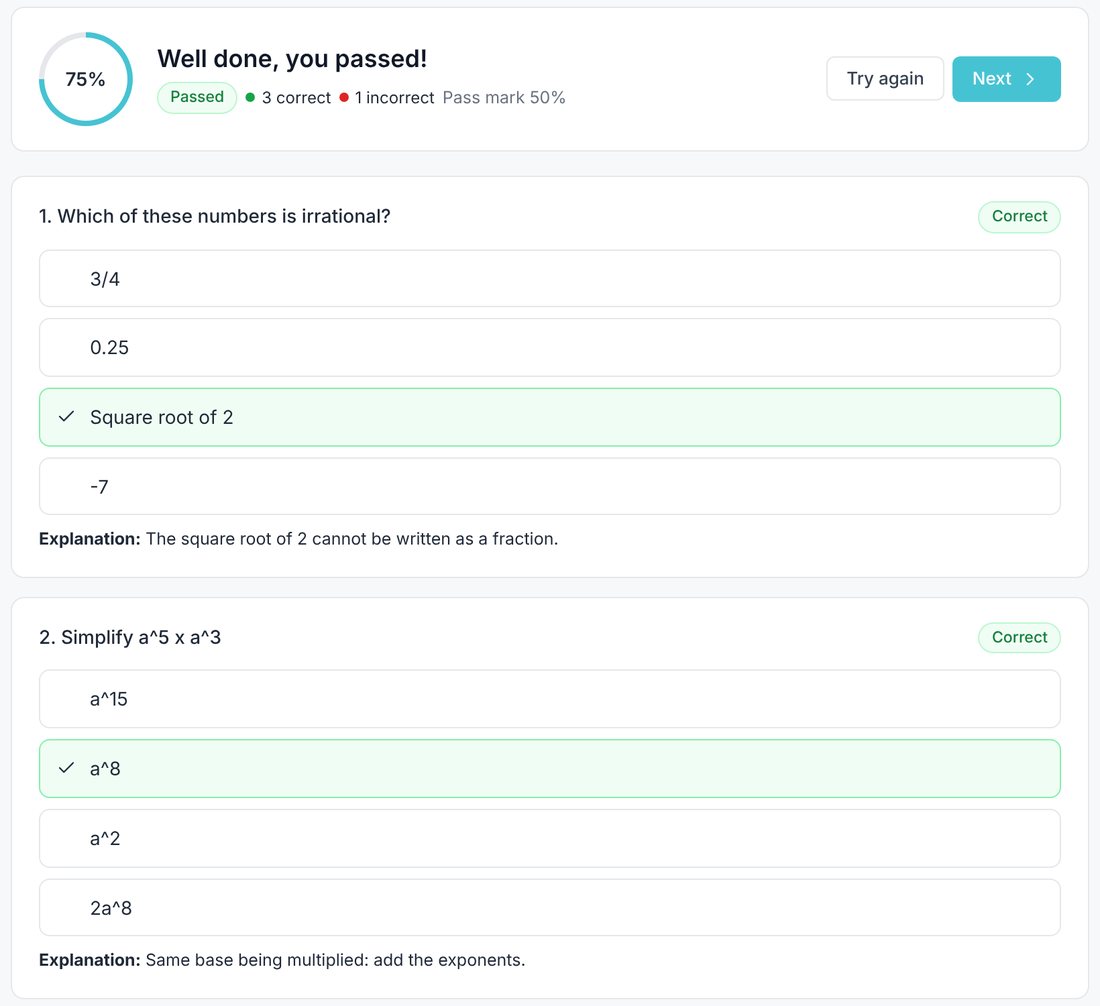Select answer option 3/4
The image size is (1100, 1006).
[x=549, y=279]
